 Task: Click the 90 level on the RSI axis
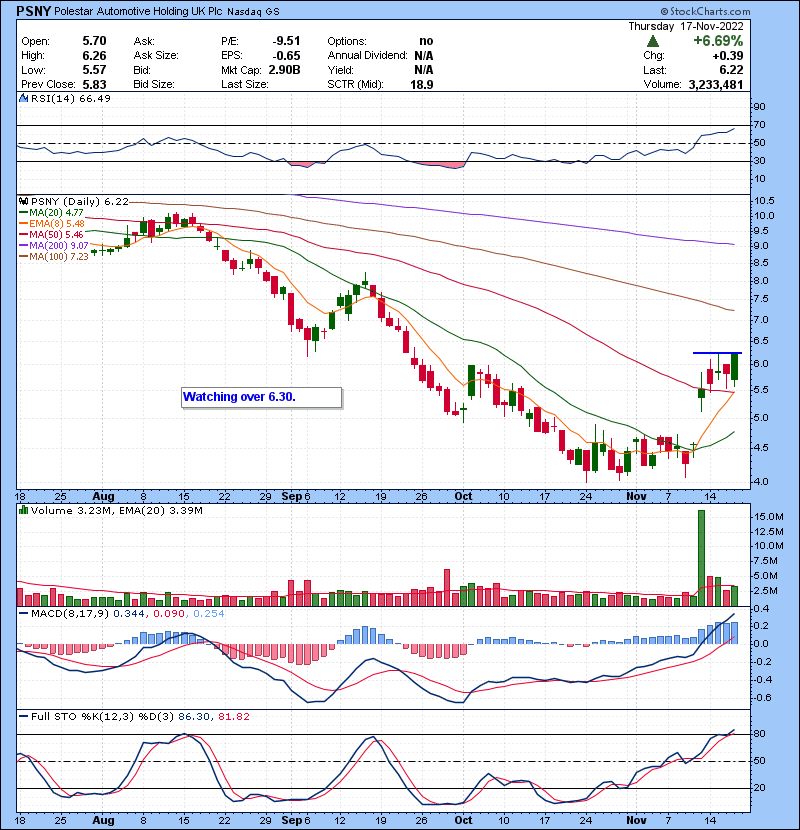click(x=760, y=107)
